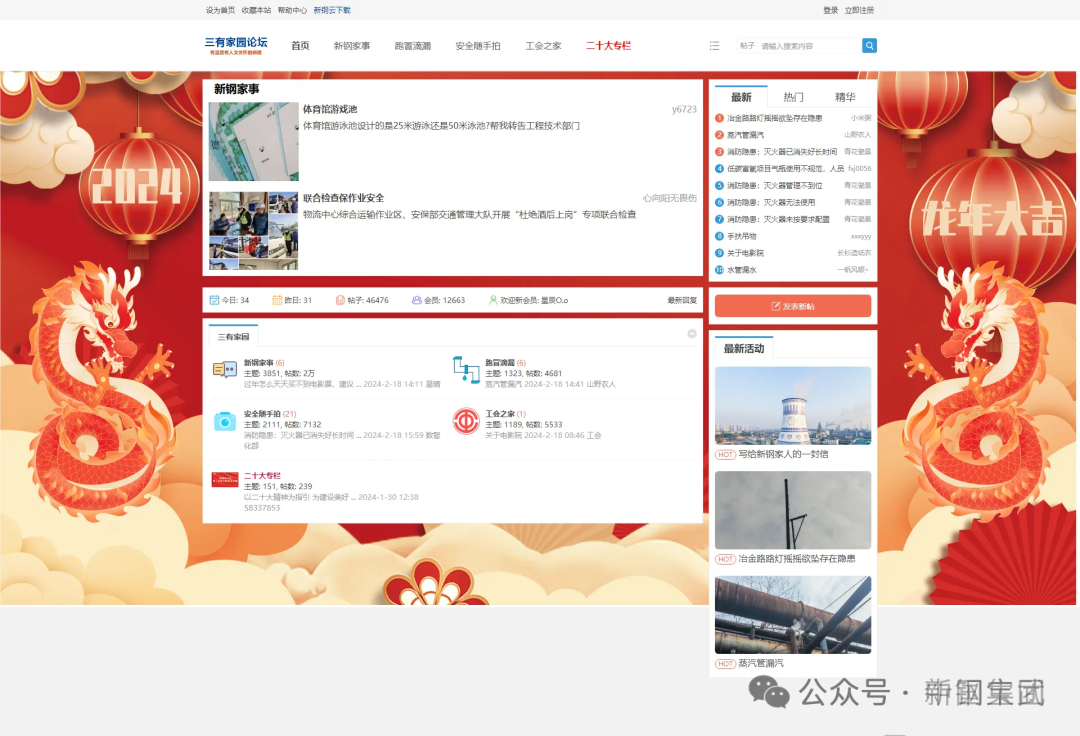Switch to the 精华 tab

[845, 97]
